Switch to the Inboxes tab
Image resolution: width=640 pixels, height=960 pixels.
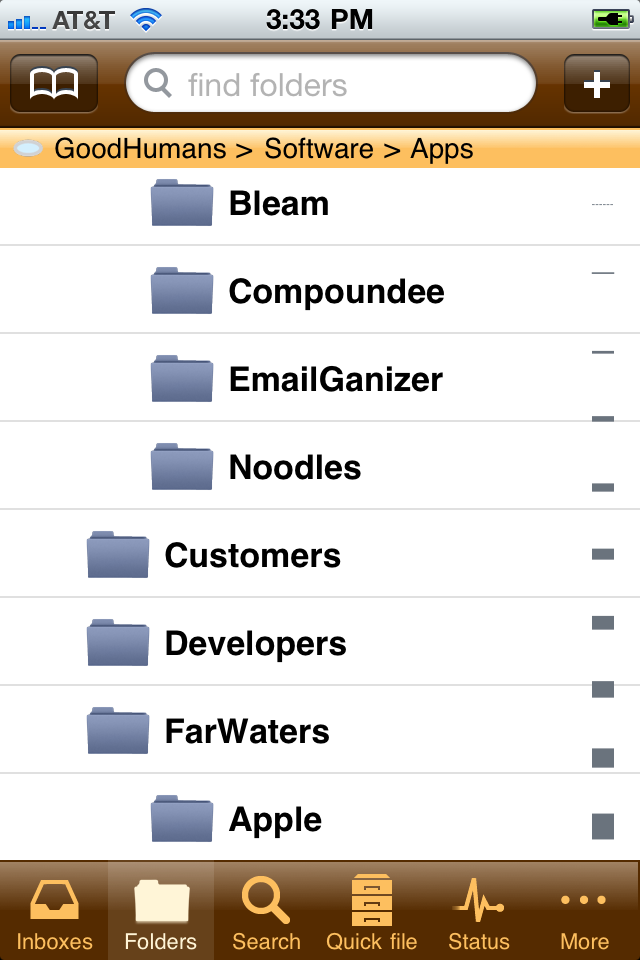click(54, 912)
